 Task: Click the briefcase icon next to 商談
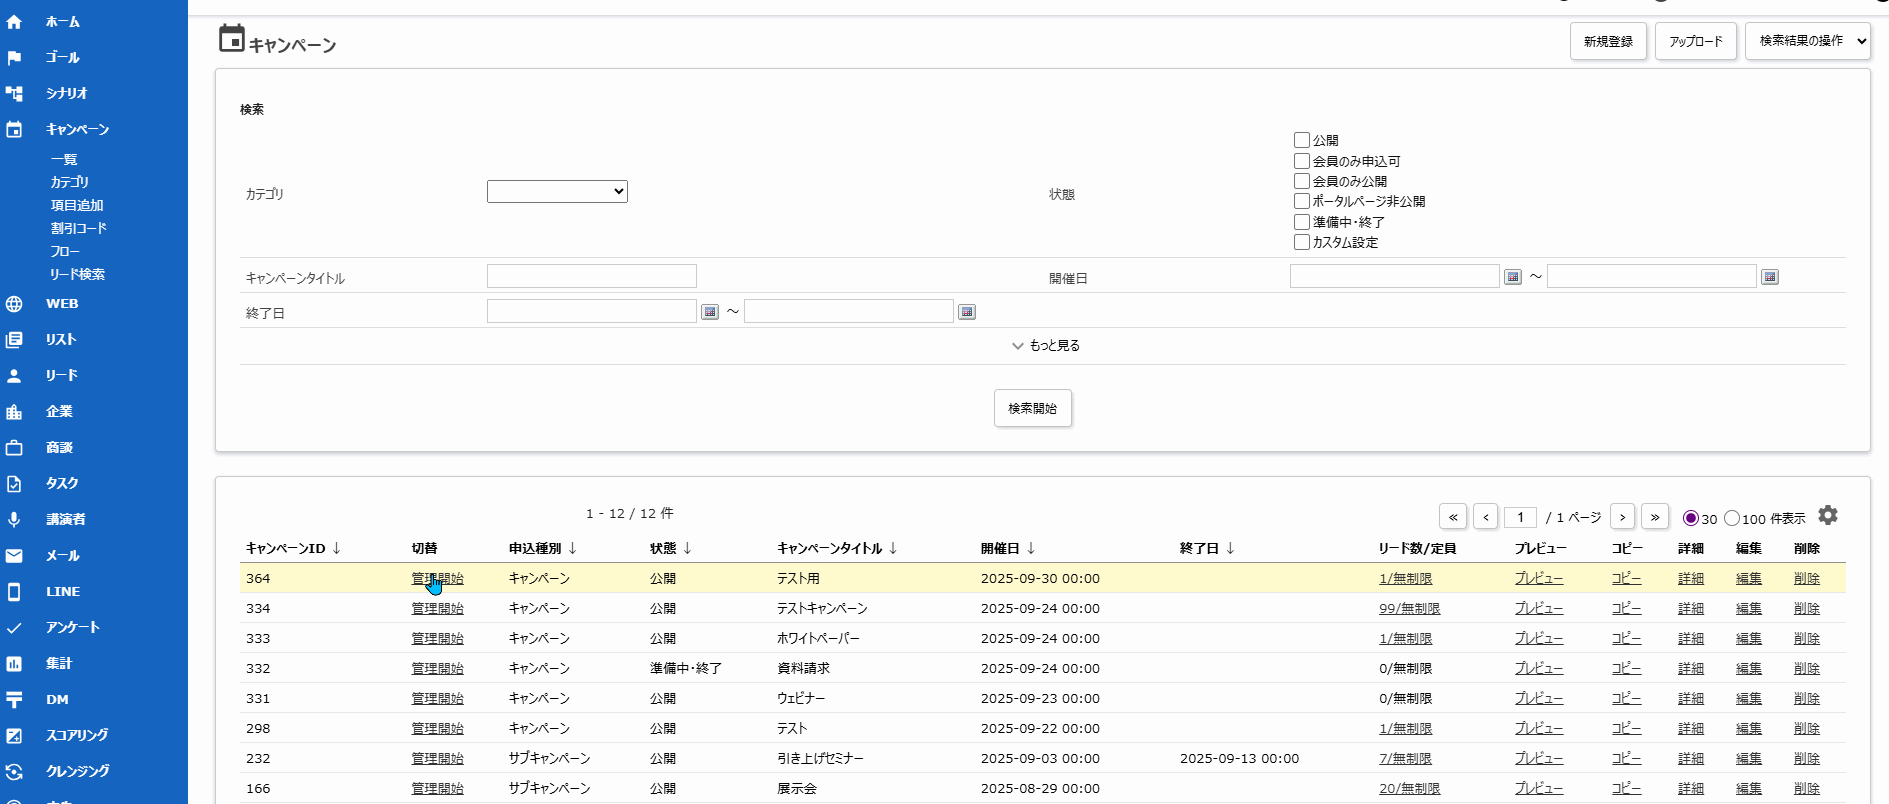point(14,448)
